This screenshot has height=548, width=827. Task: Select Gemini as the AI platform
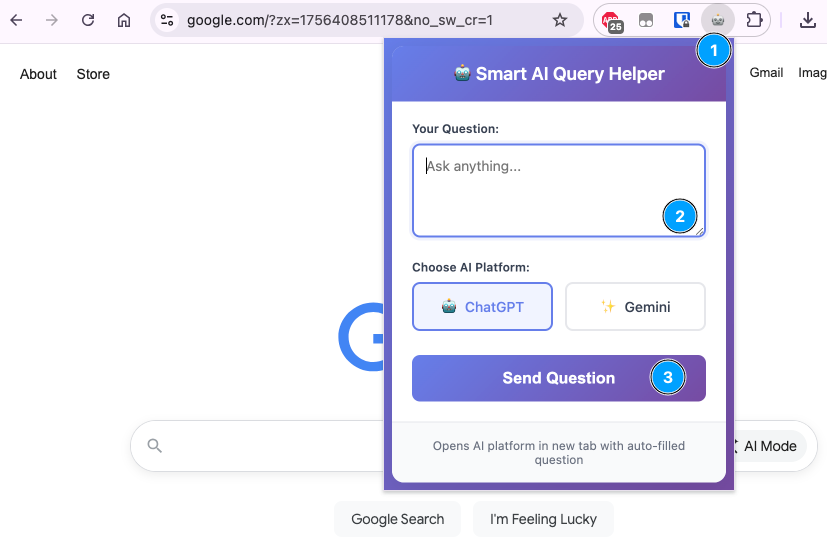pyautogui.click(x=635, y=307)
